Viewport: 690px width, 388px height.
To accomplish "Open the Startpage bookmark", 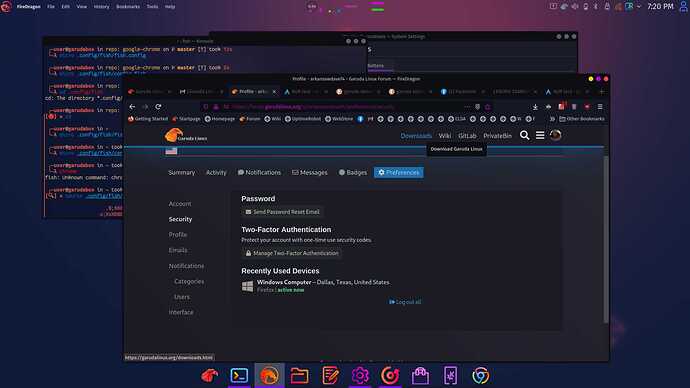I will [186, 119].
